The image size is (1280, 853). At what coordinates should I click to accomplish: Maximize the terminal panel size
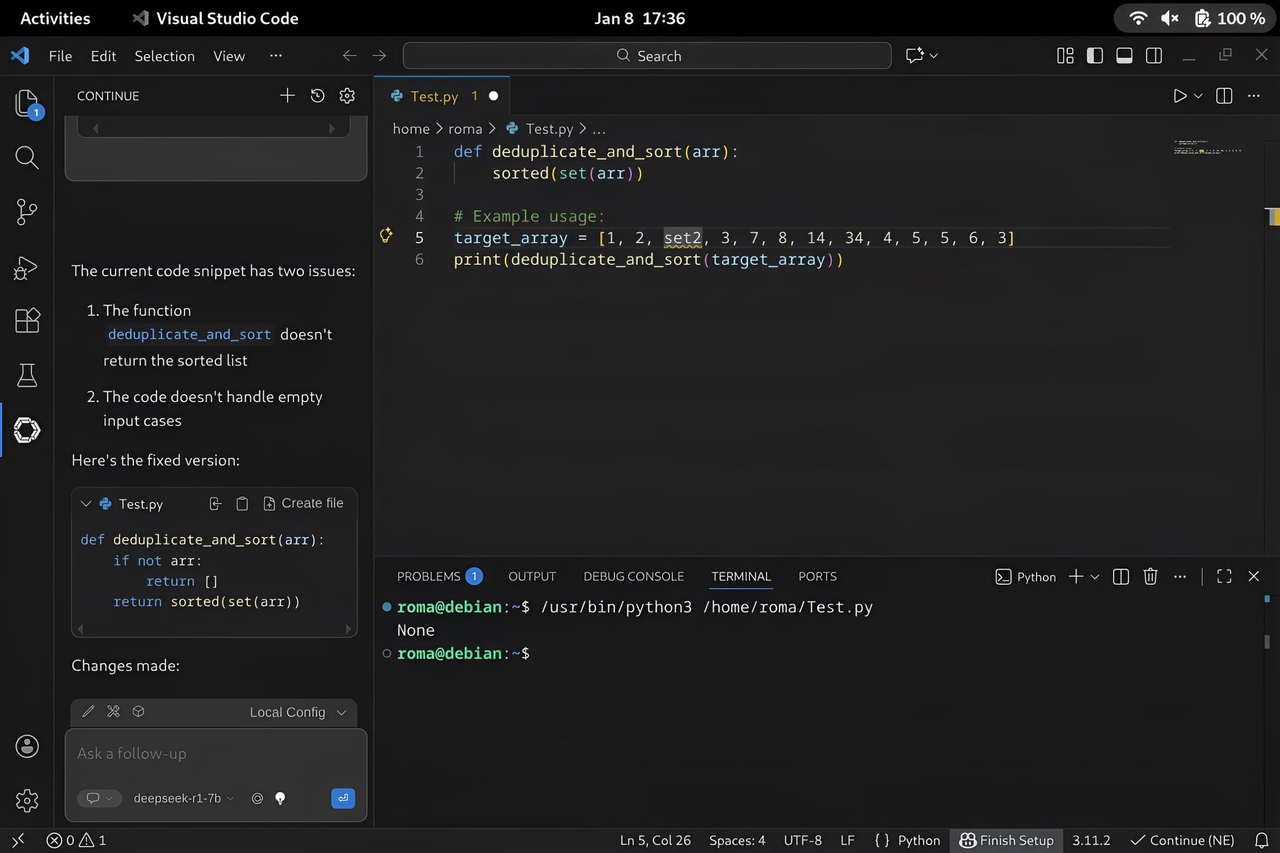[x=1224, y=576]
